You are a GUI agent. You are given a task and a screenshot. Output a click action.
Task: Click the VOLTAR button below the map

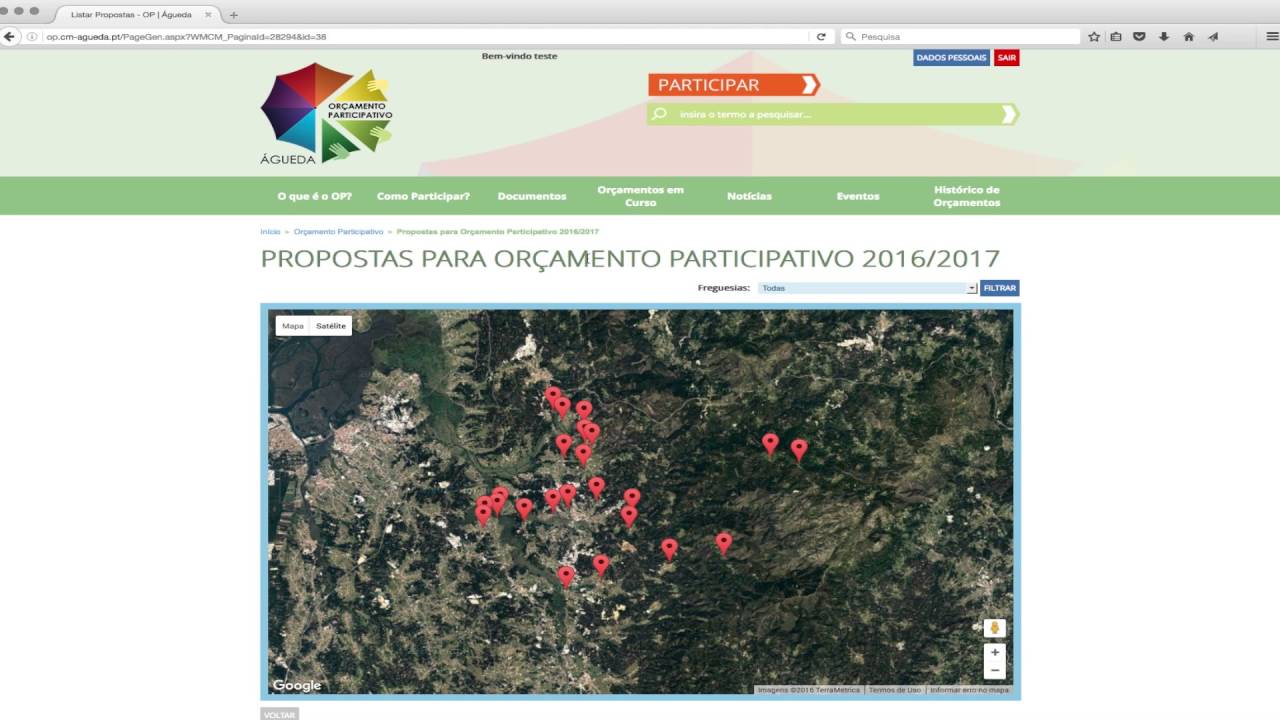point(279,714)
